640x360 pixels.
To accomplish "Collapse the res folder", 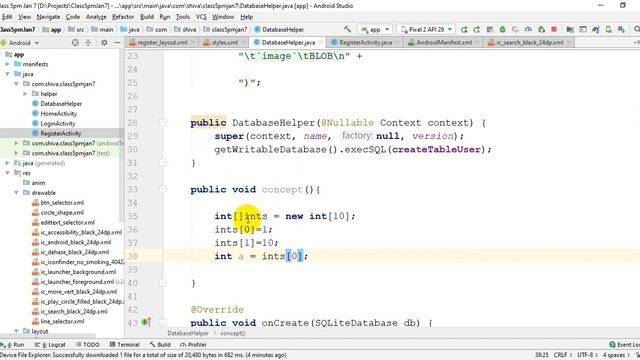I will (x=7, y=173).
